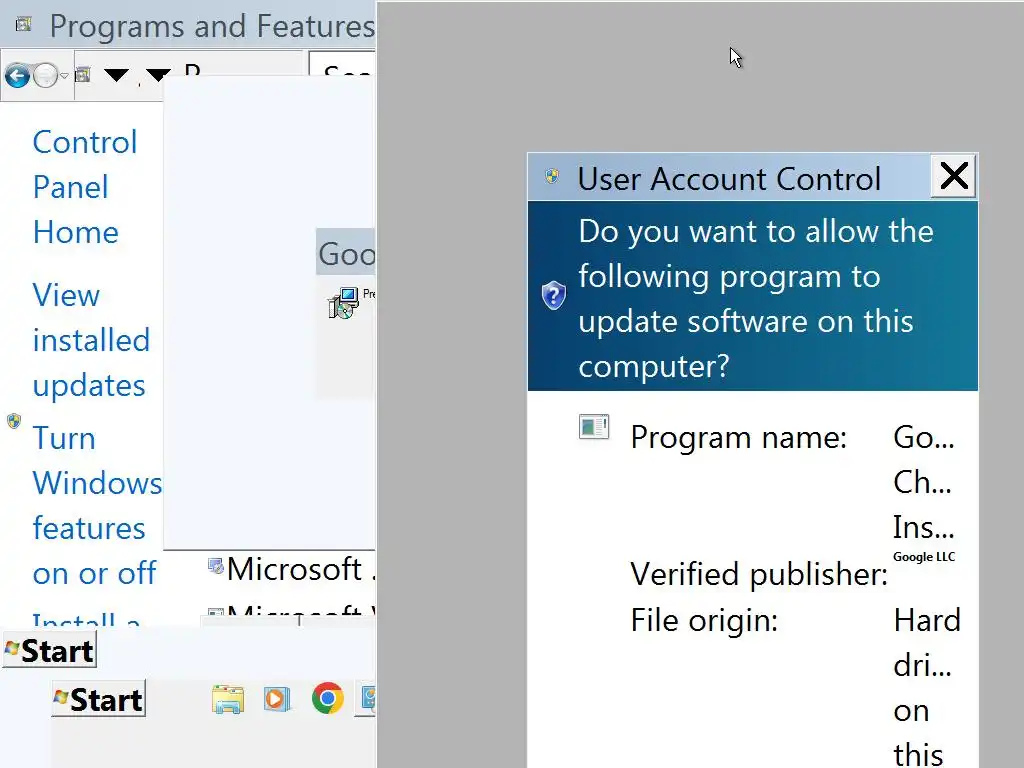Click shield icon beside Turn Windows features
Viewport: 1024px width, 768px height.
pyautogui.click(x=14, y=421)
